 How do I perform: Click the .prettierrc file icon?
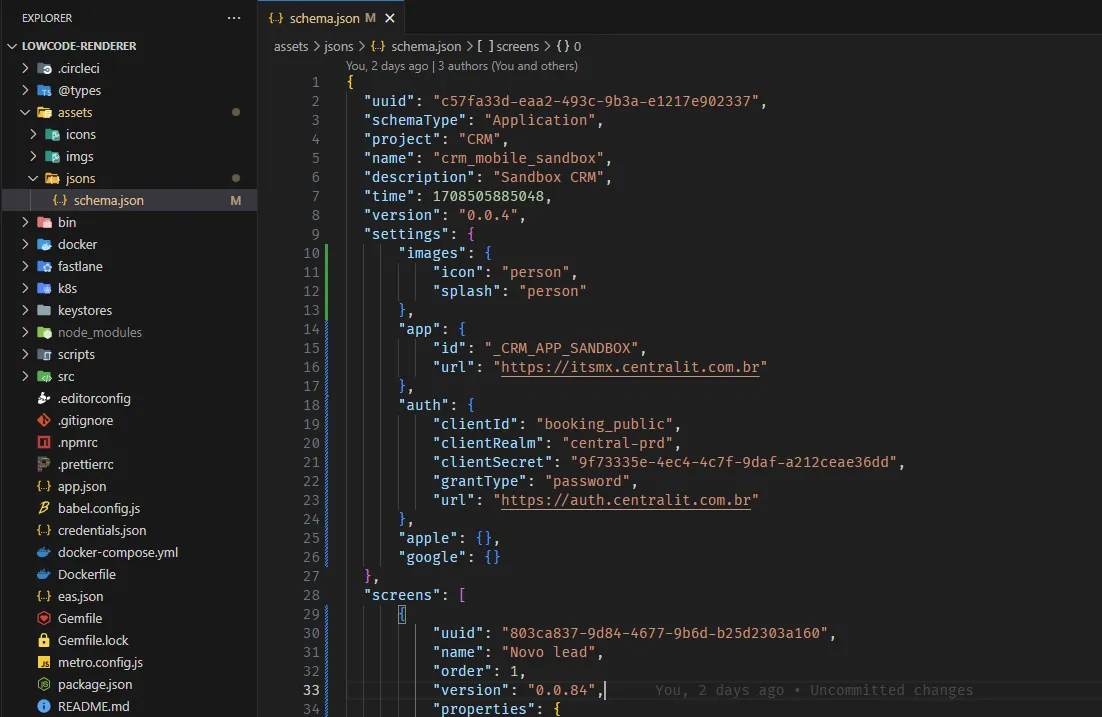44,464
